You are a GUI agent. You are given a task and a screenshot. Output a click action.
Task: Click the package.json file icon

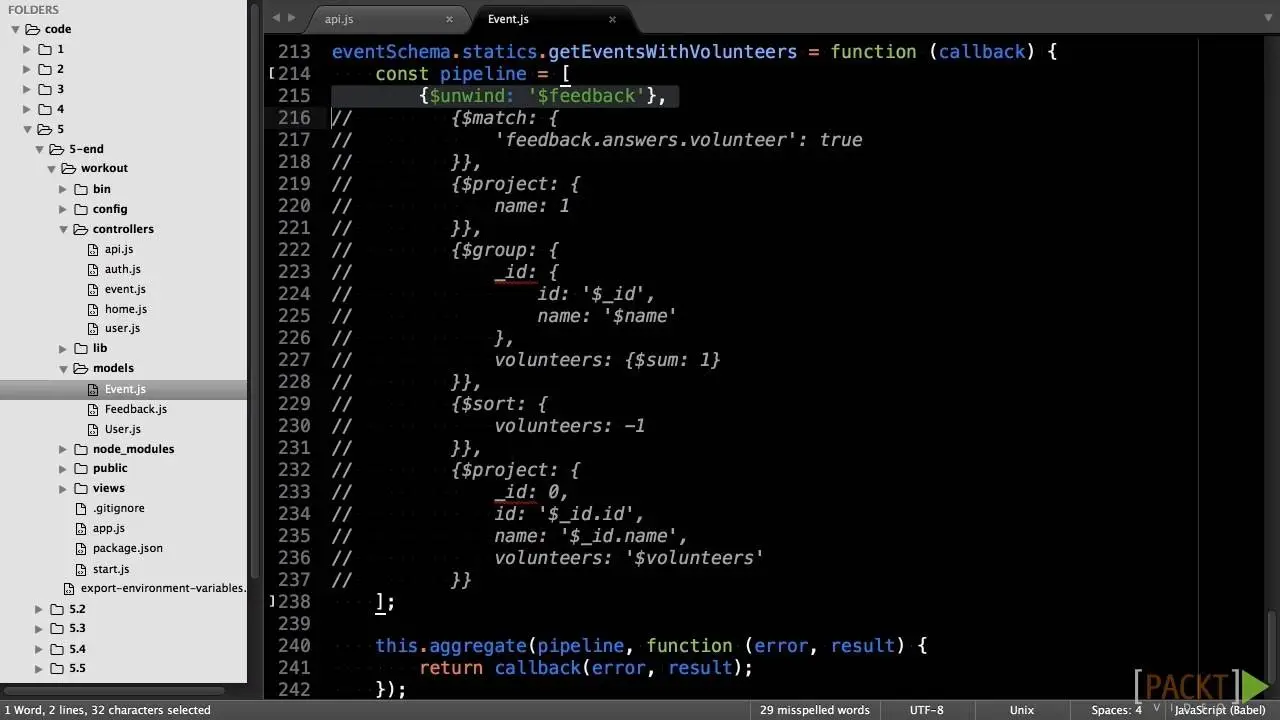click(83, 548)
